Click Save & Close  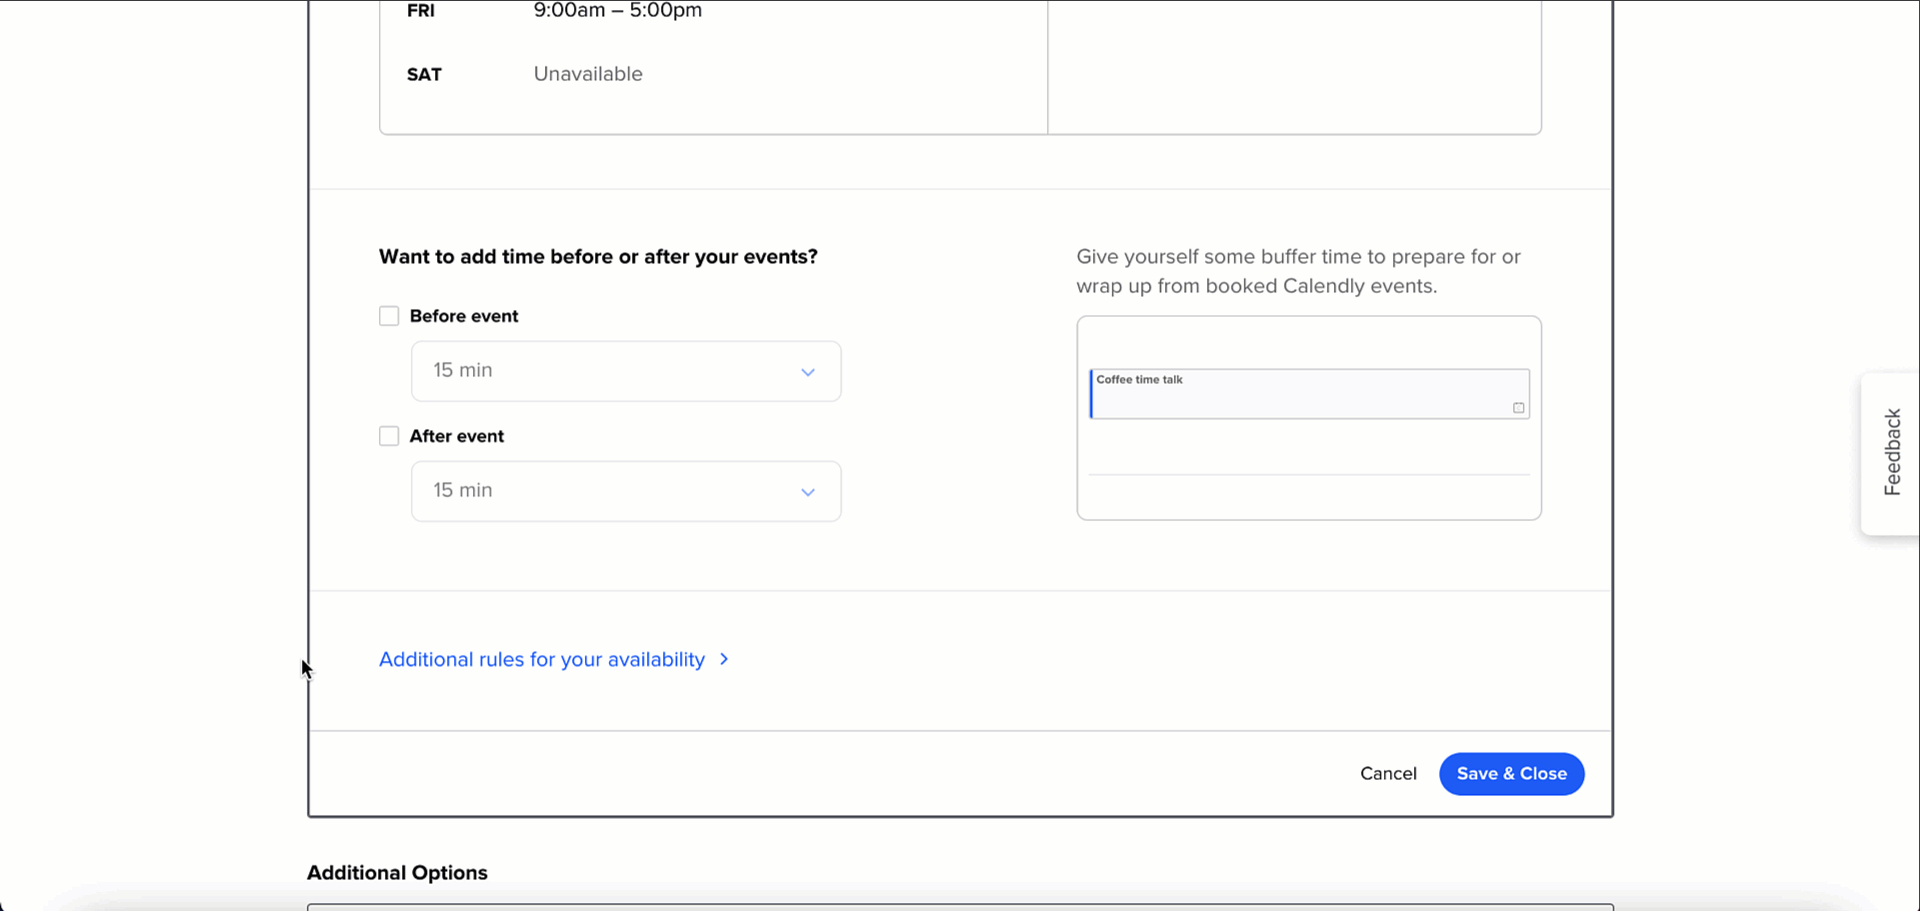[x=1511, y=774]
